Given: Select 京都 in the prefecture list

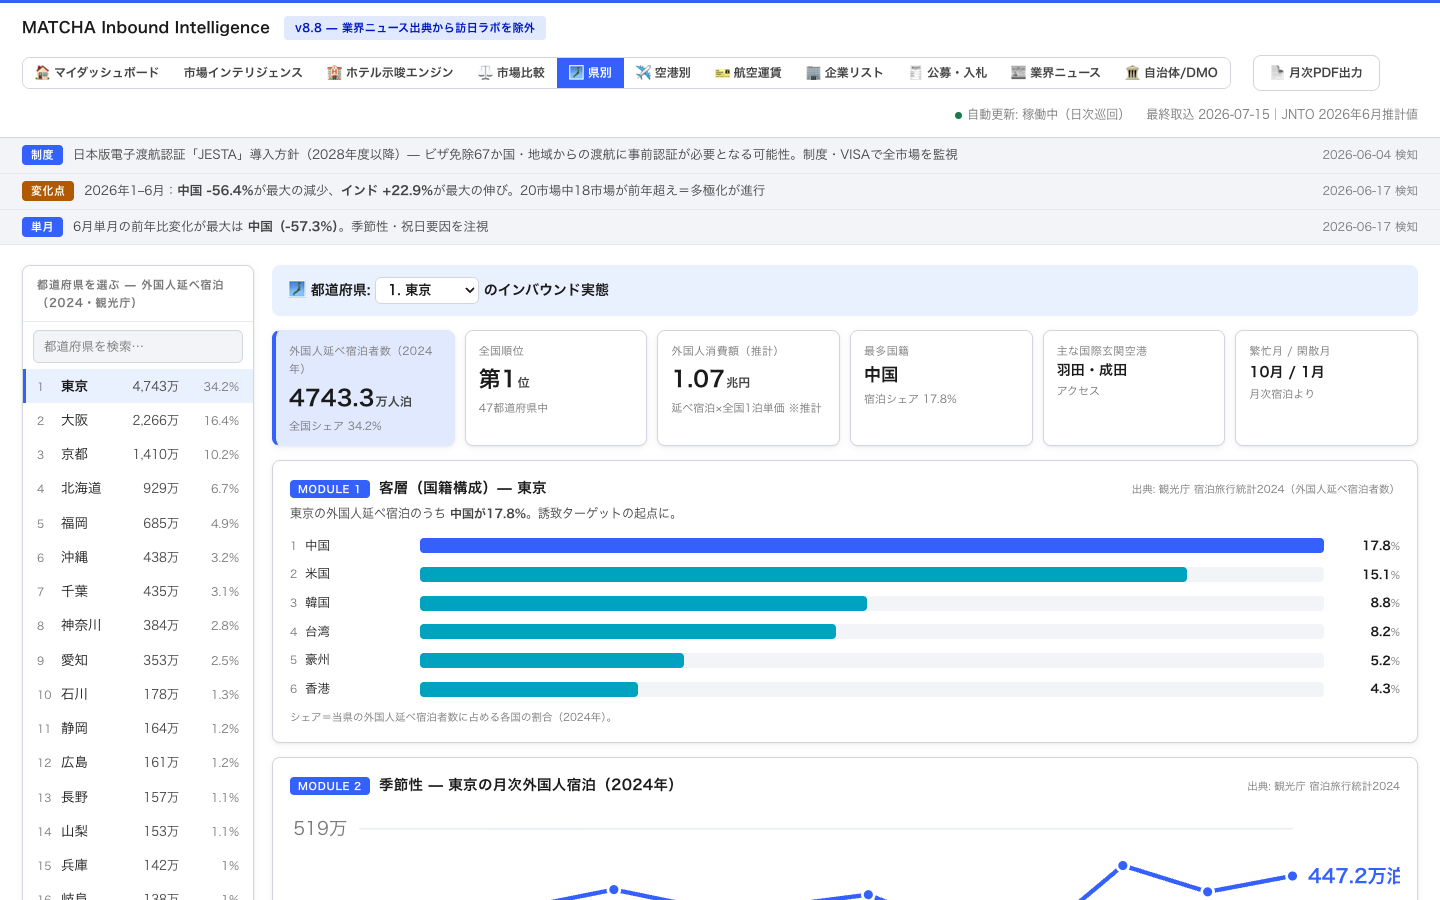Looking at the screenshot, I should 138,454.
